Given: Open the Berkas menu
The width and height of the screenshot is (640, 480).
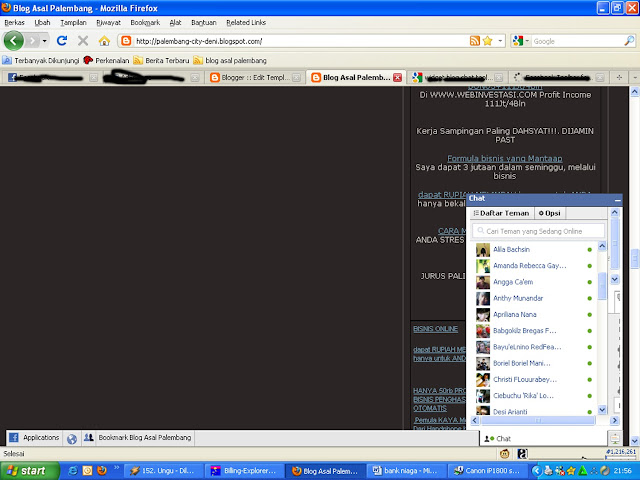Looking at the screenshot, I should coord(15,22).
